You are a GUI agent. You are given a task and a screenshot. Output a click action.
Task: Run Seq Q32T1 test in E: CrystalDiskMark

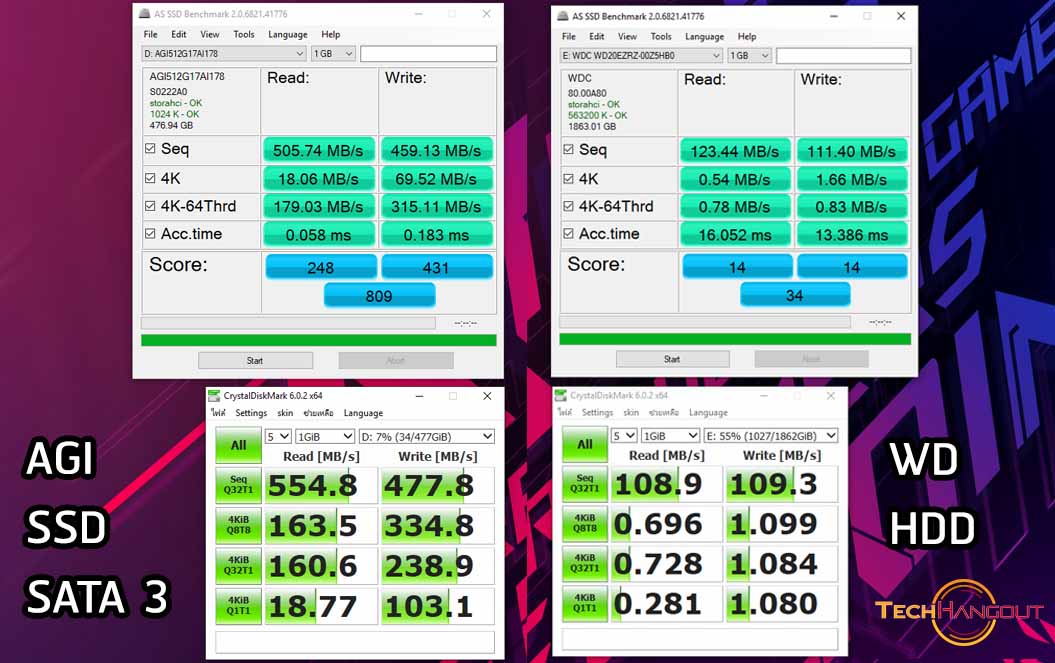click(x=585, y=484)
